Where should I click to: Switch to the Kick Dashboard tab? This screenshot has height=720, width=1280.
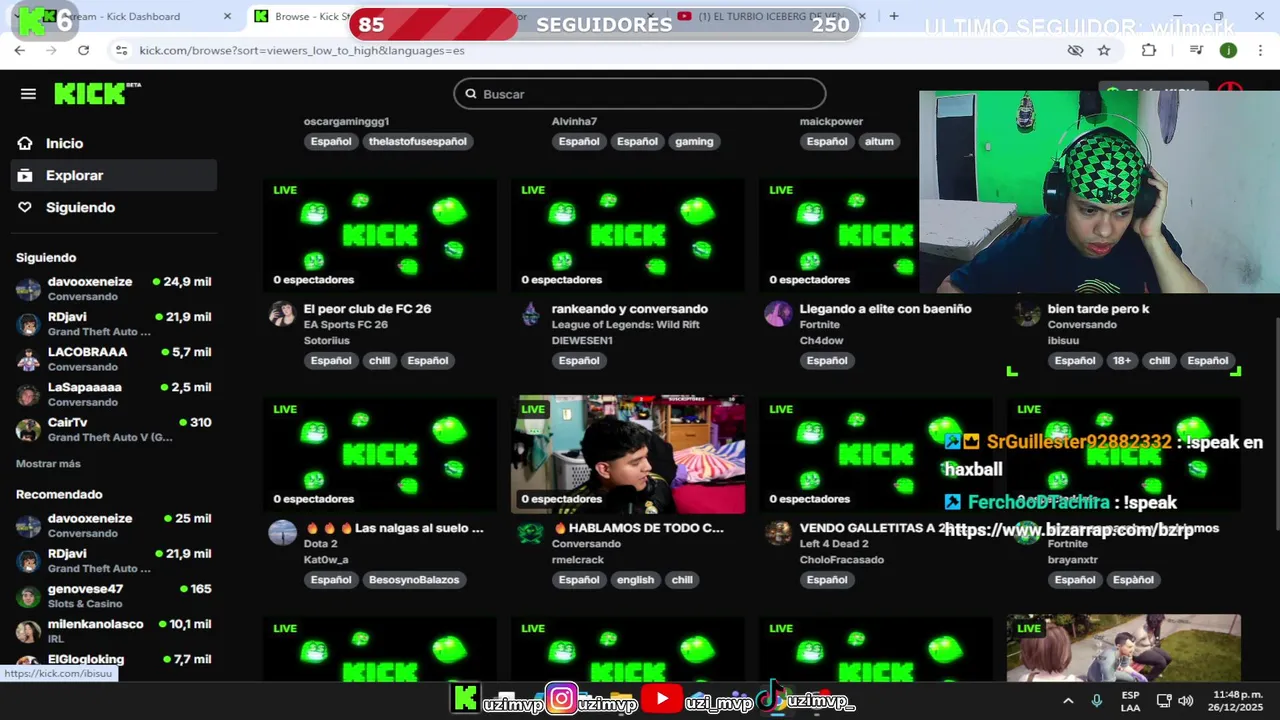(x=125, y=16)
